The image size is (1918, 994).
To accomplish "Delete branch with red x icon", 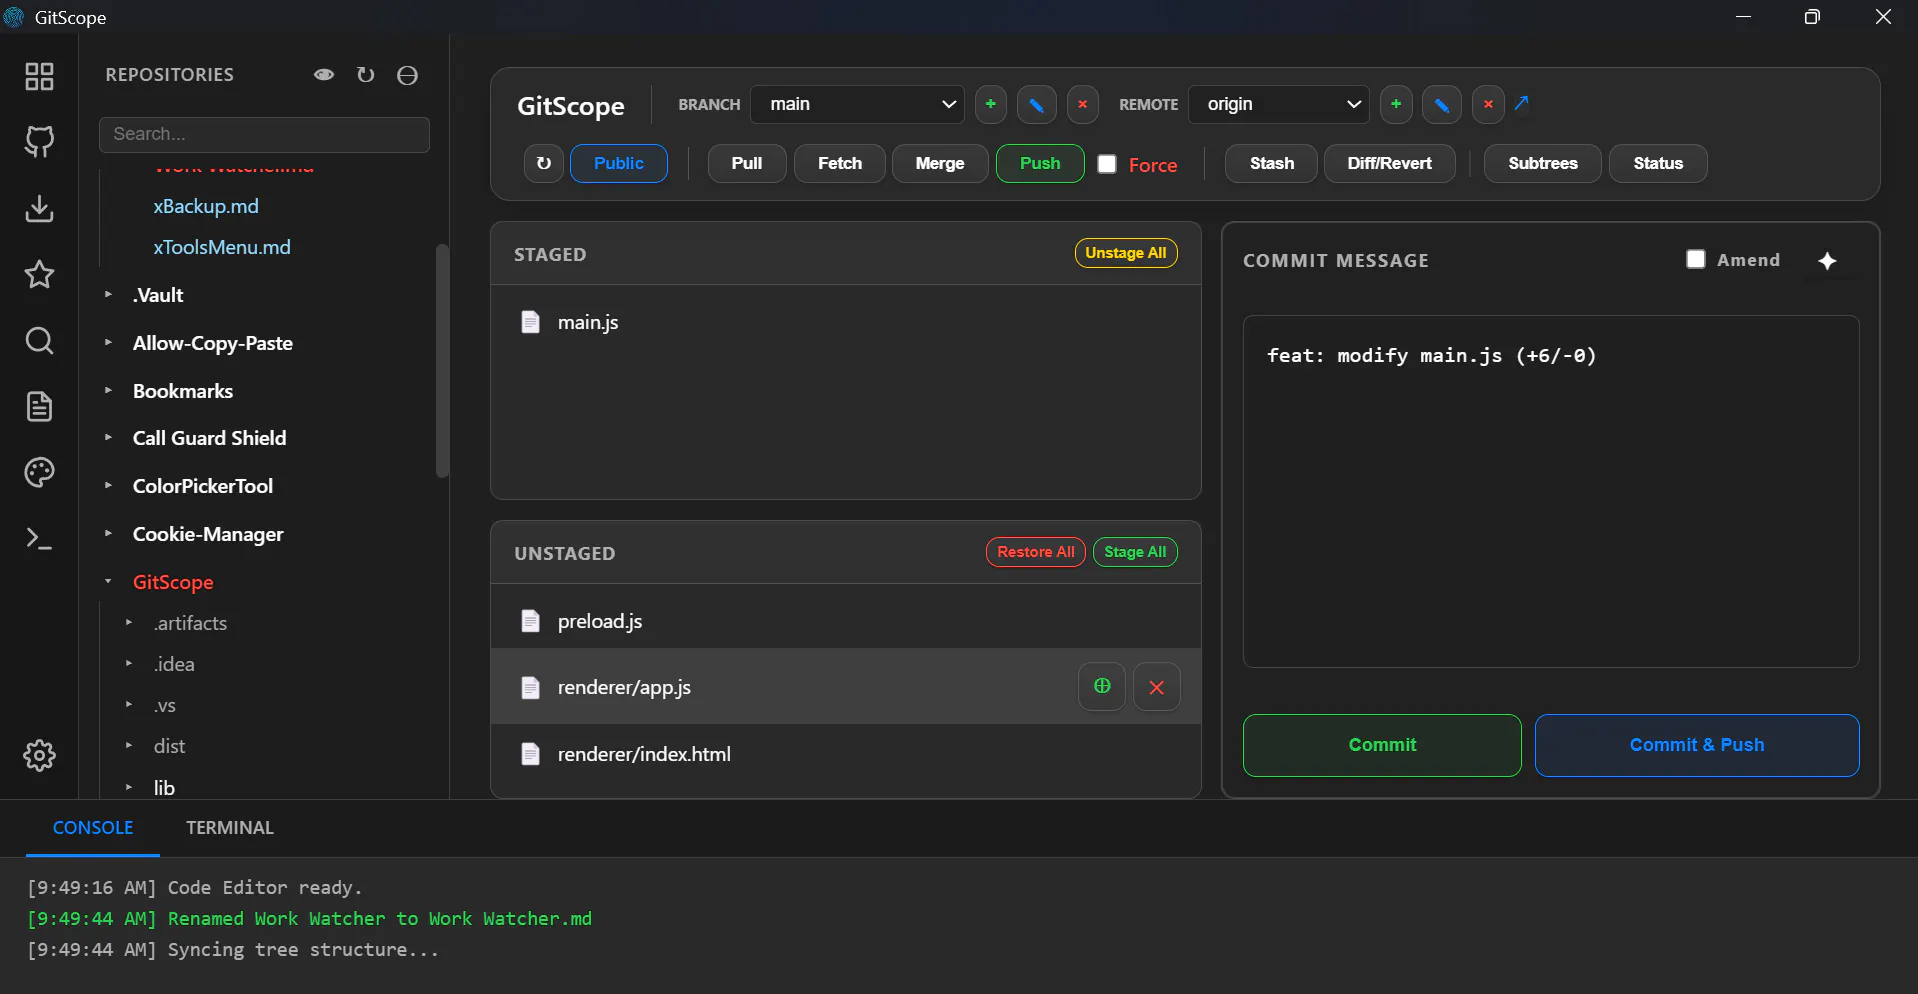I will [x=1082, y=104].
